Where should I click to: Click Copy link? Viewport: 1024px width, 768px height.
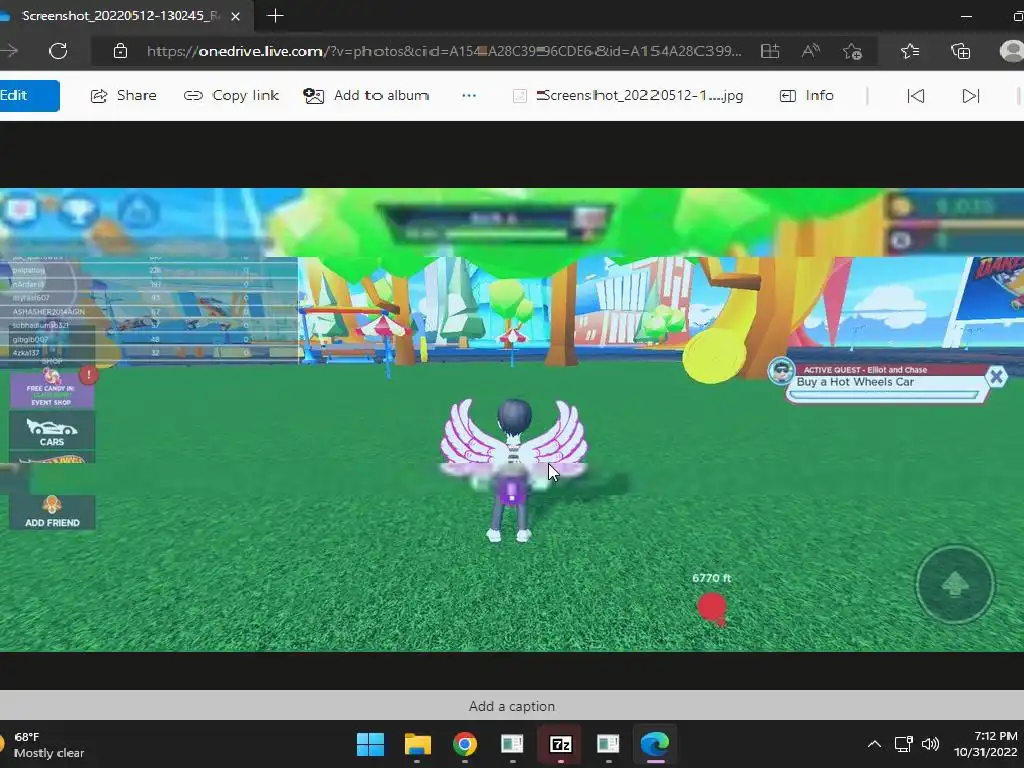(231, 95)
